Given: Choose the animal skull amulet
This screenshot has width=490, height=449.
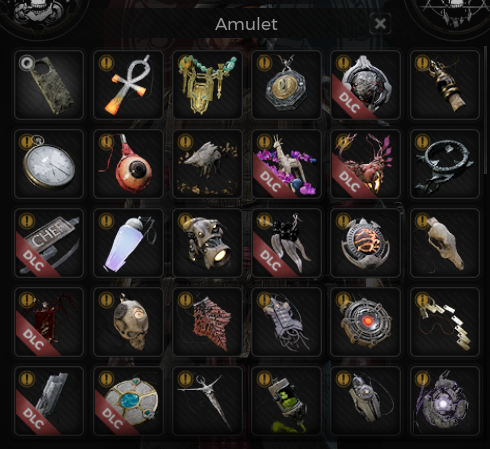Looking at the screenshot, I should [445, 243].
